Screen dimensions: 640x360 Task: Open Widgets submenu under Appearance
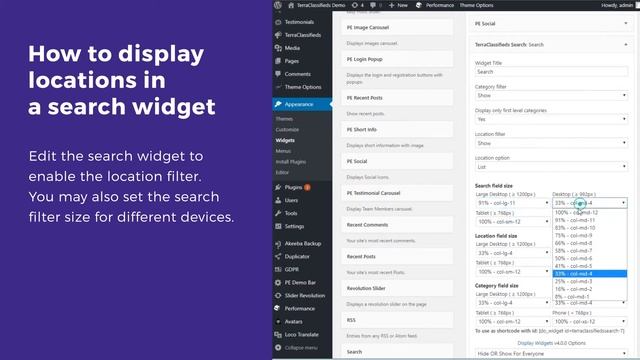[x=285, y=140]
